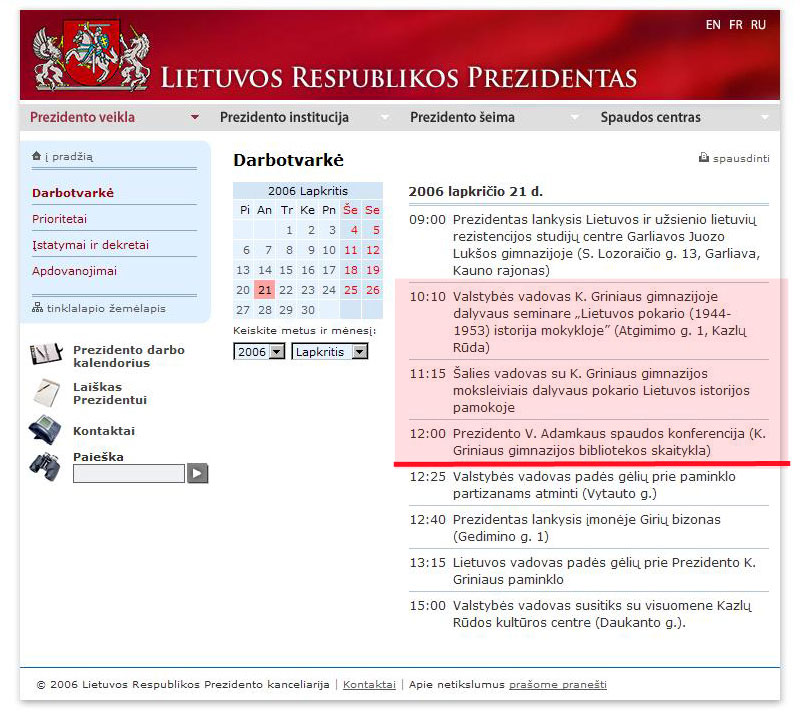The height and width of the screenshot is (726, 800).
Task: Click the notepad letter icon
Action: (46, 392)
